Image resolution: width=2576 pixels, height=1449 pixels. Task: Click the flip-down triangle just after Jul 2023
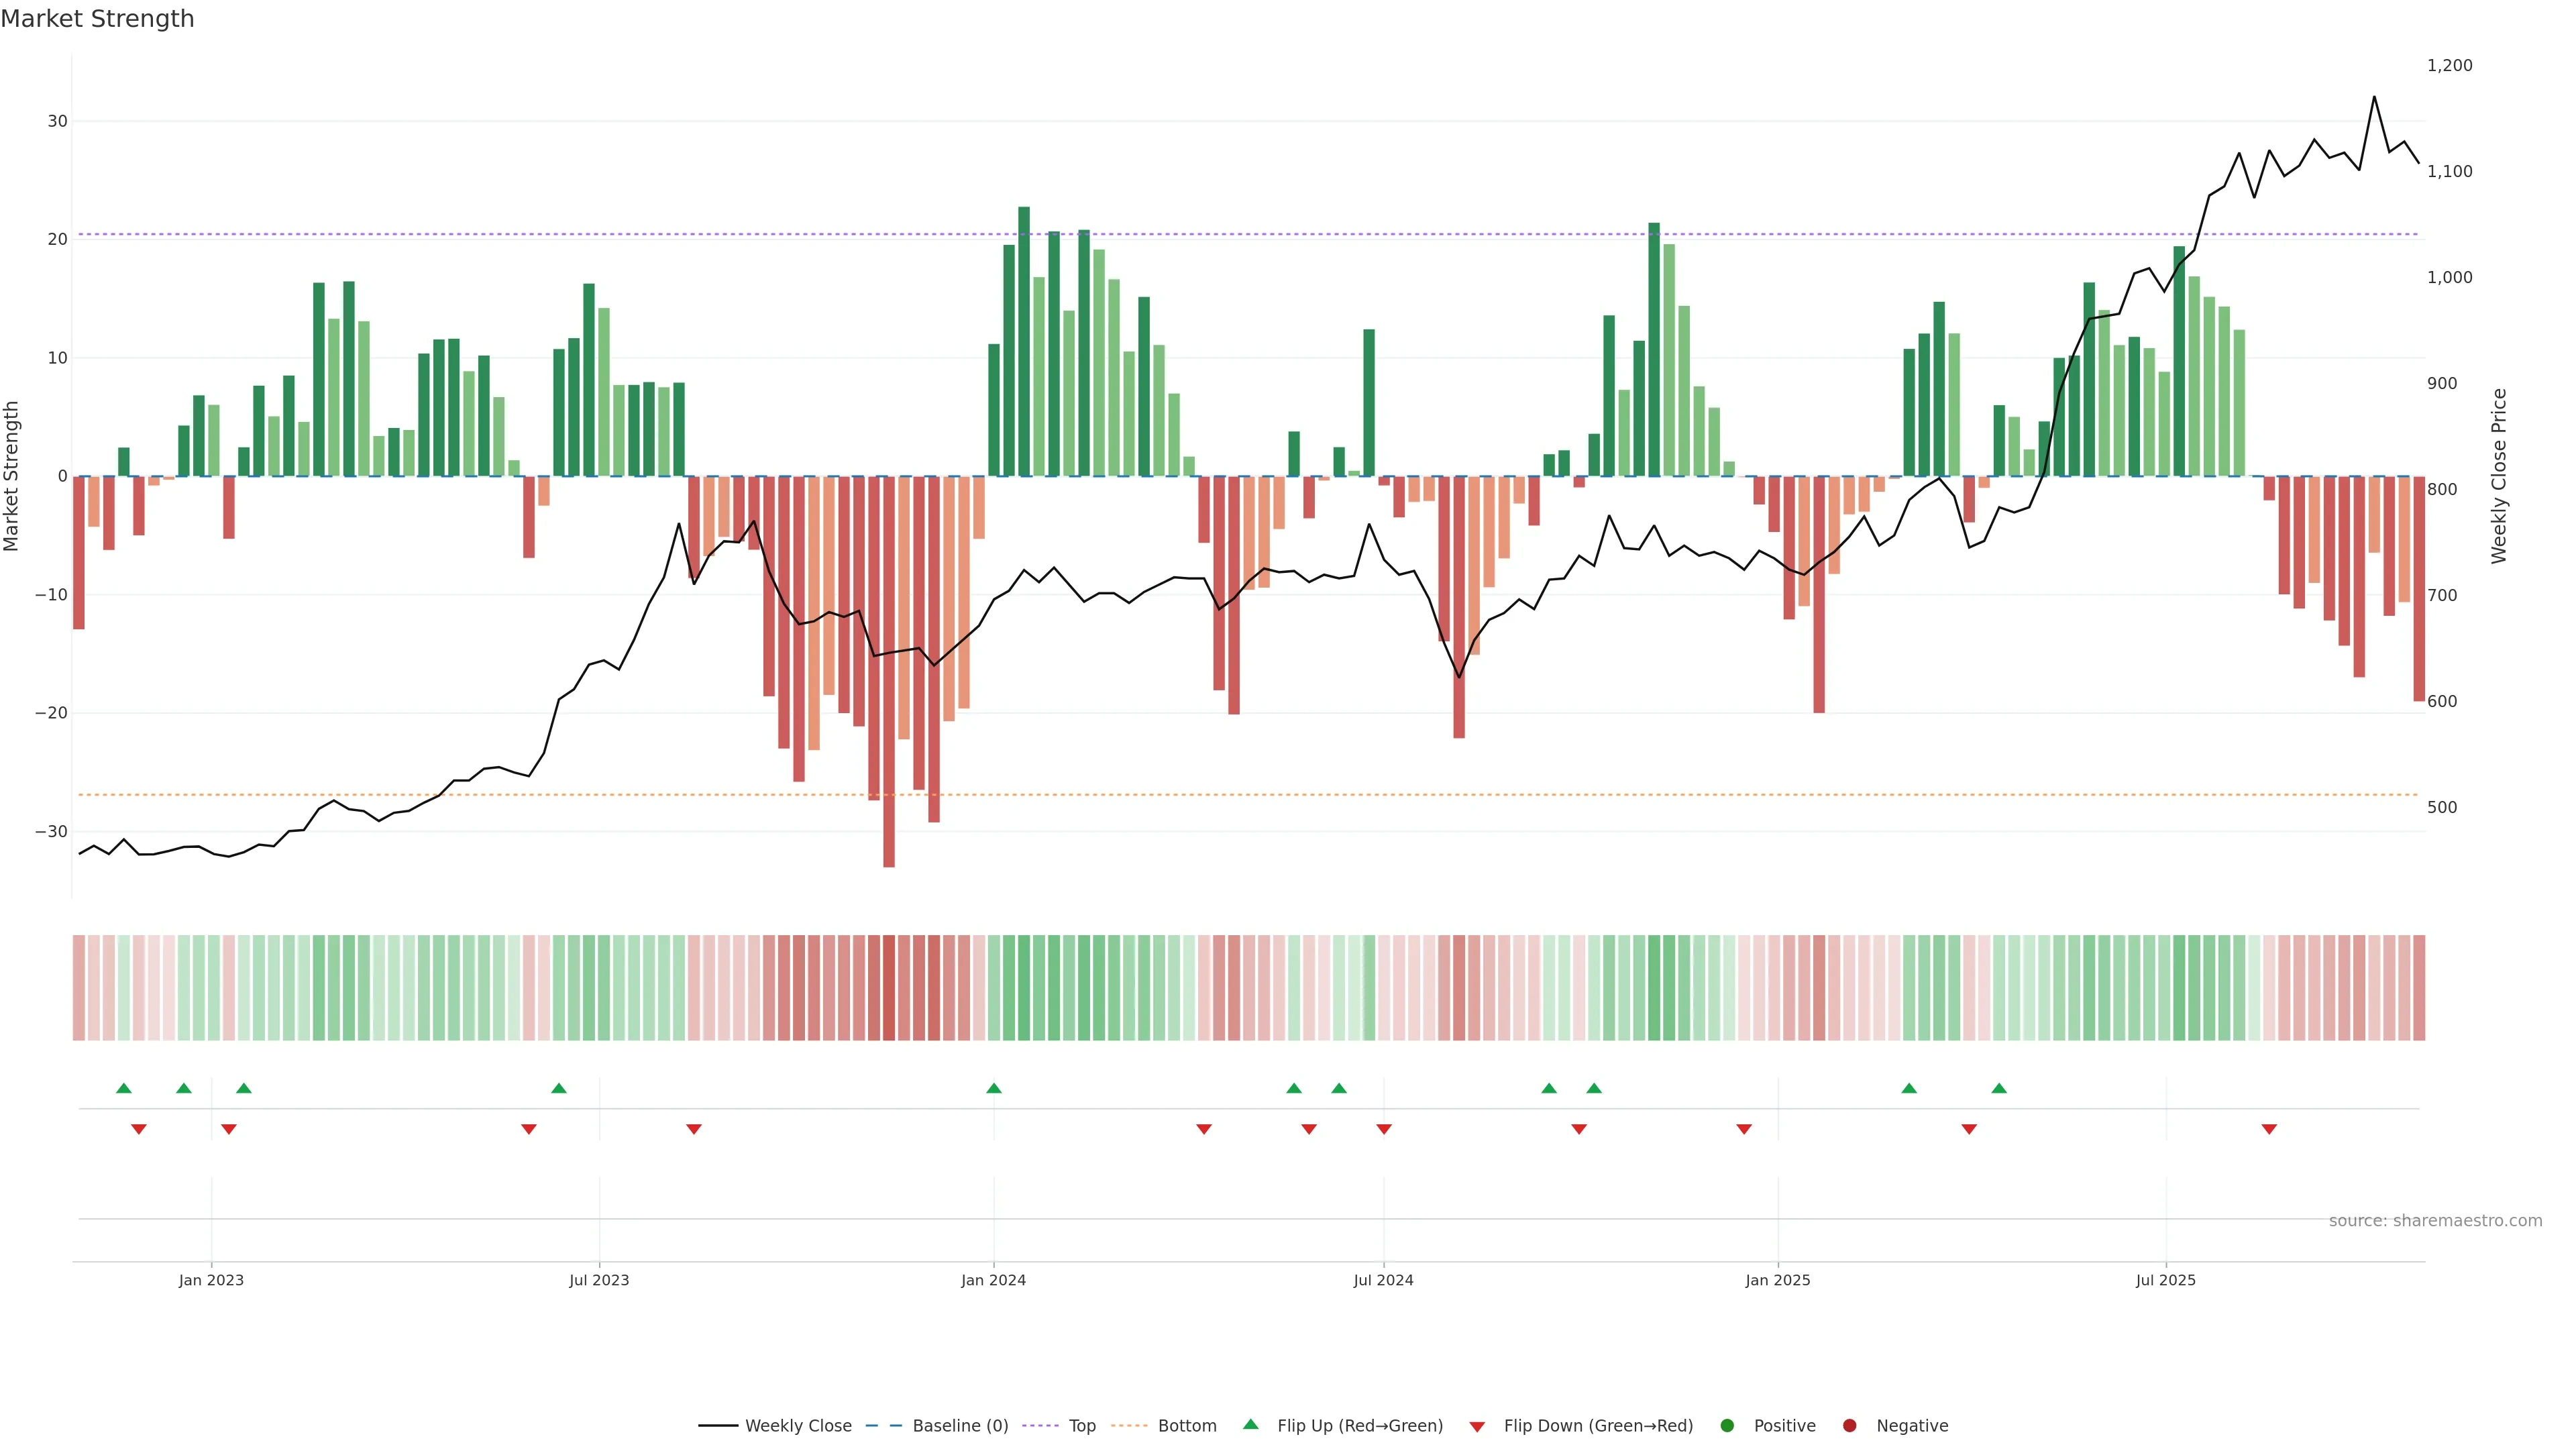[694, 1129]
